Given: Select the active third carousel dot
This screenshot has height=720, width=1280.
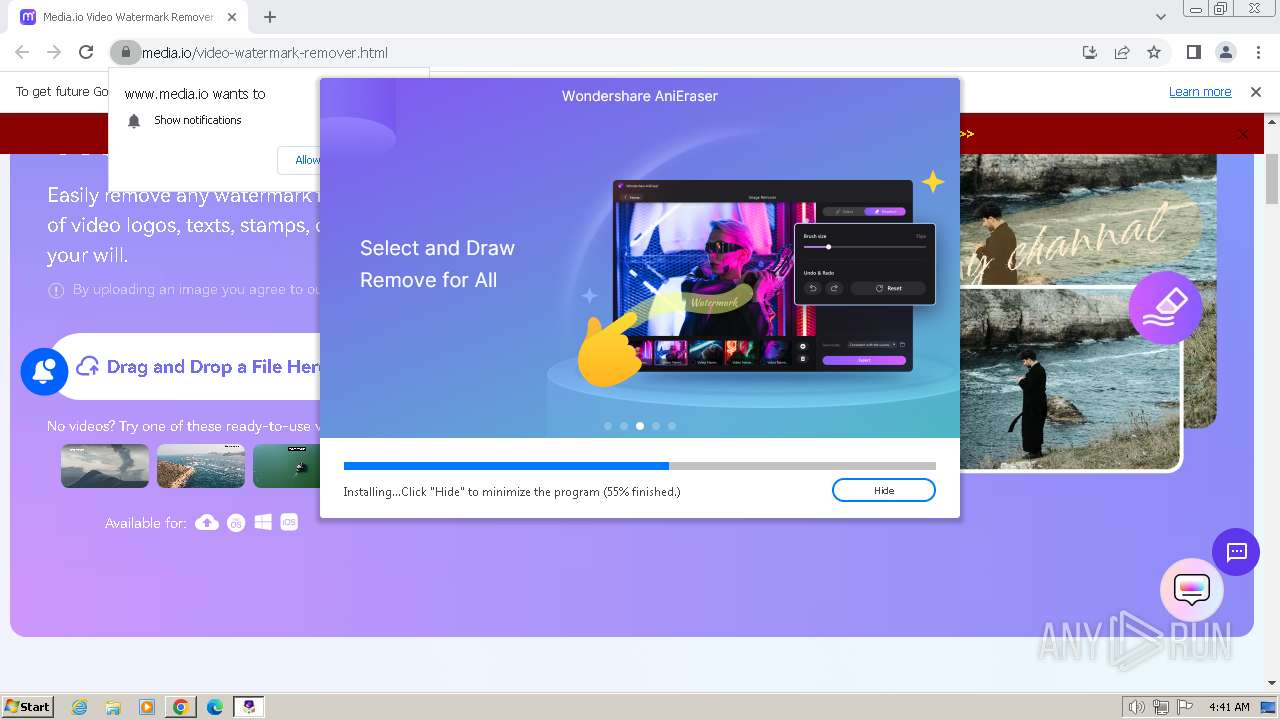Looking at the screenshot, I should click(640, 426).
